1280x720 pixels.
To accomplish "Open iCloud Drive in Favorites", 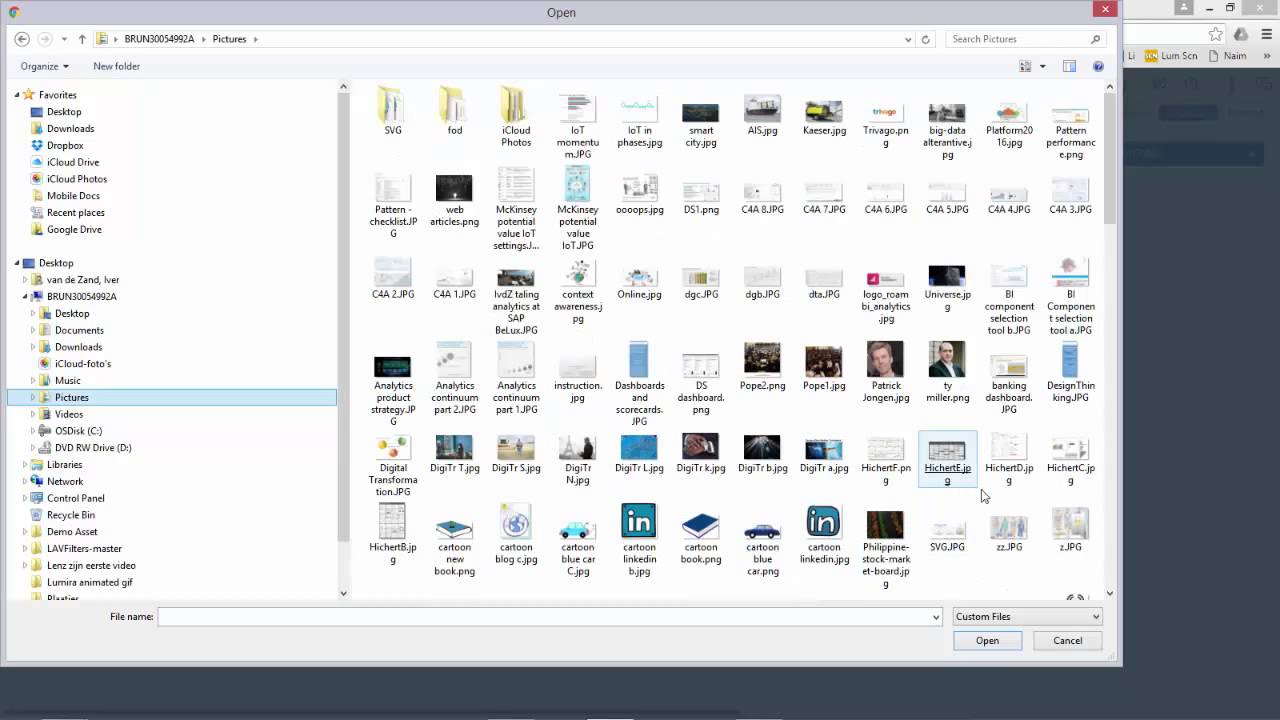I will (73, 162).
